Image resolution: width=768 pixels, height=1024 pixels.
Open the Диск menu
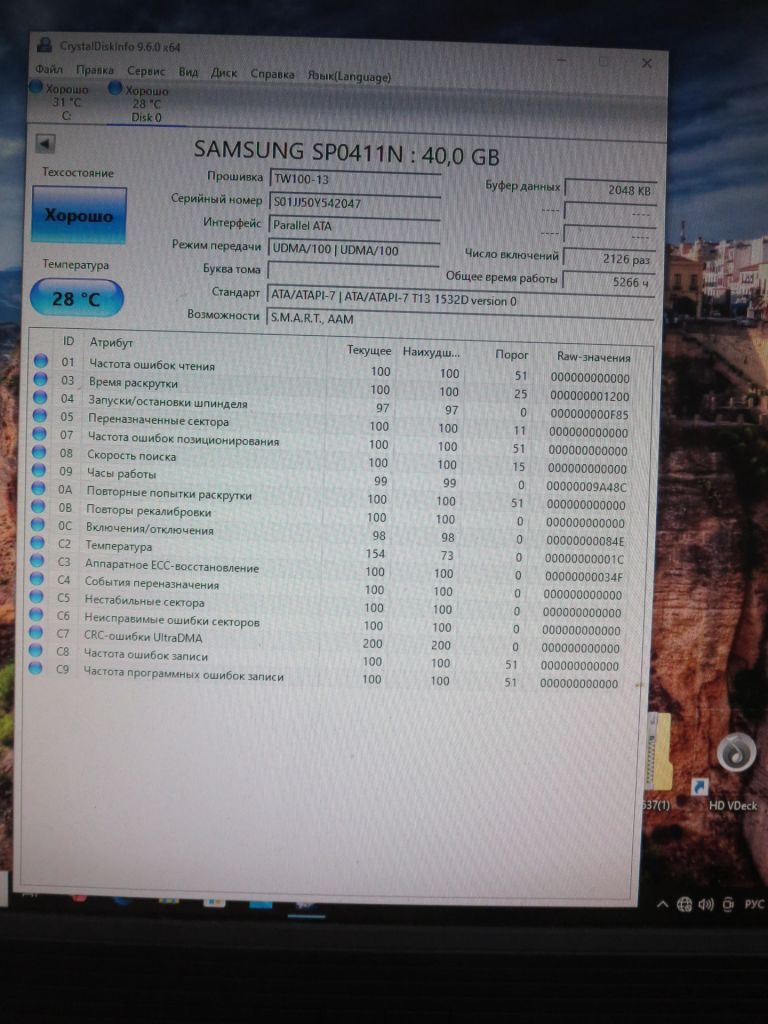click(224, 73)
